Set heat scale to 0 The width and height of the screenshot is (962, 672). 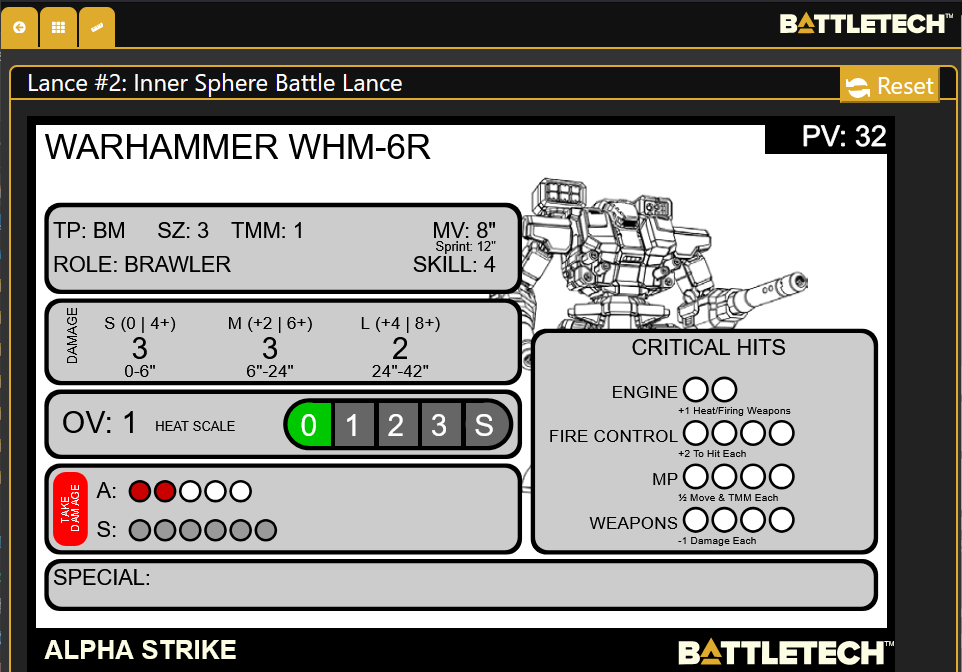309,425
